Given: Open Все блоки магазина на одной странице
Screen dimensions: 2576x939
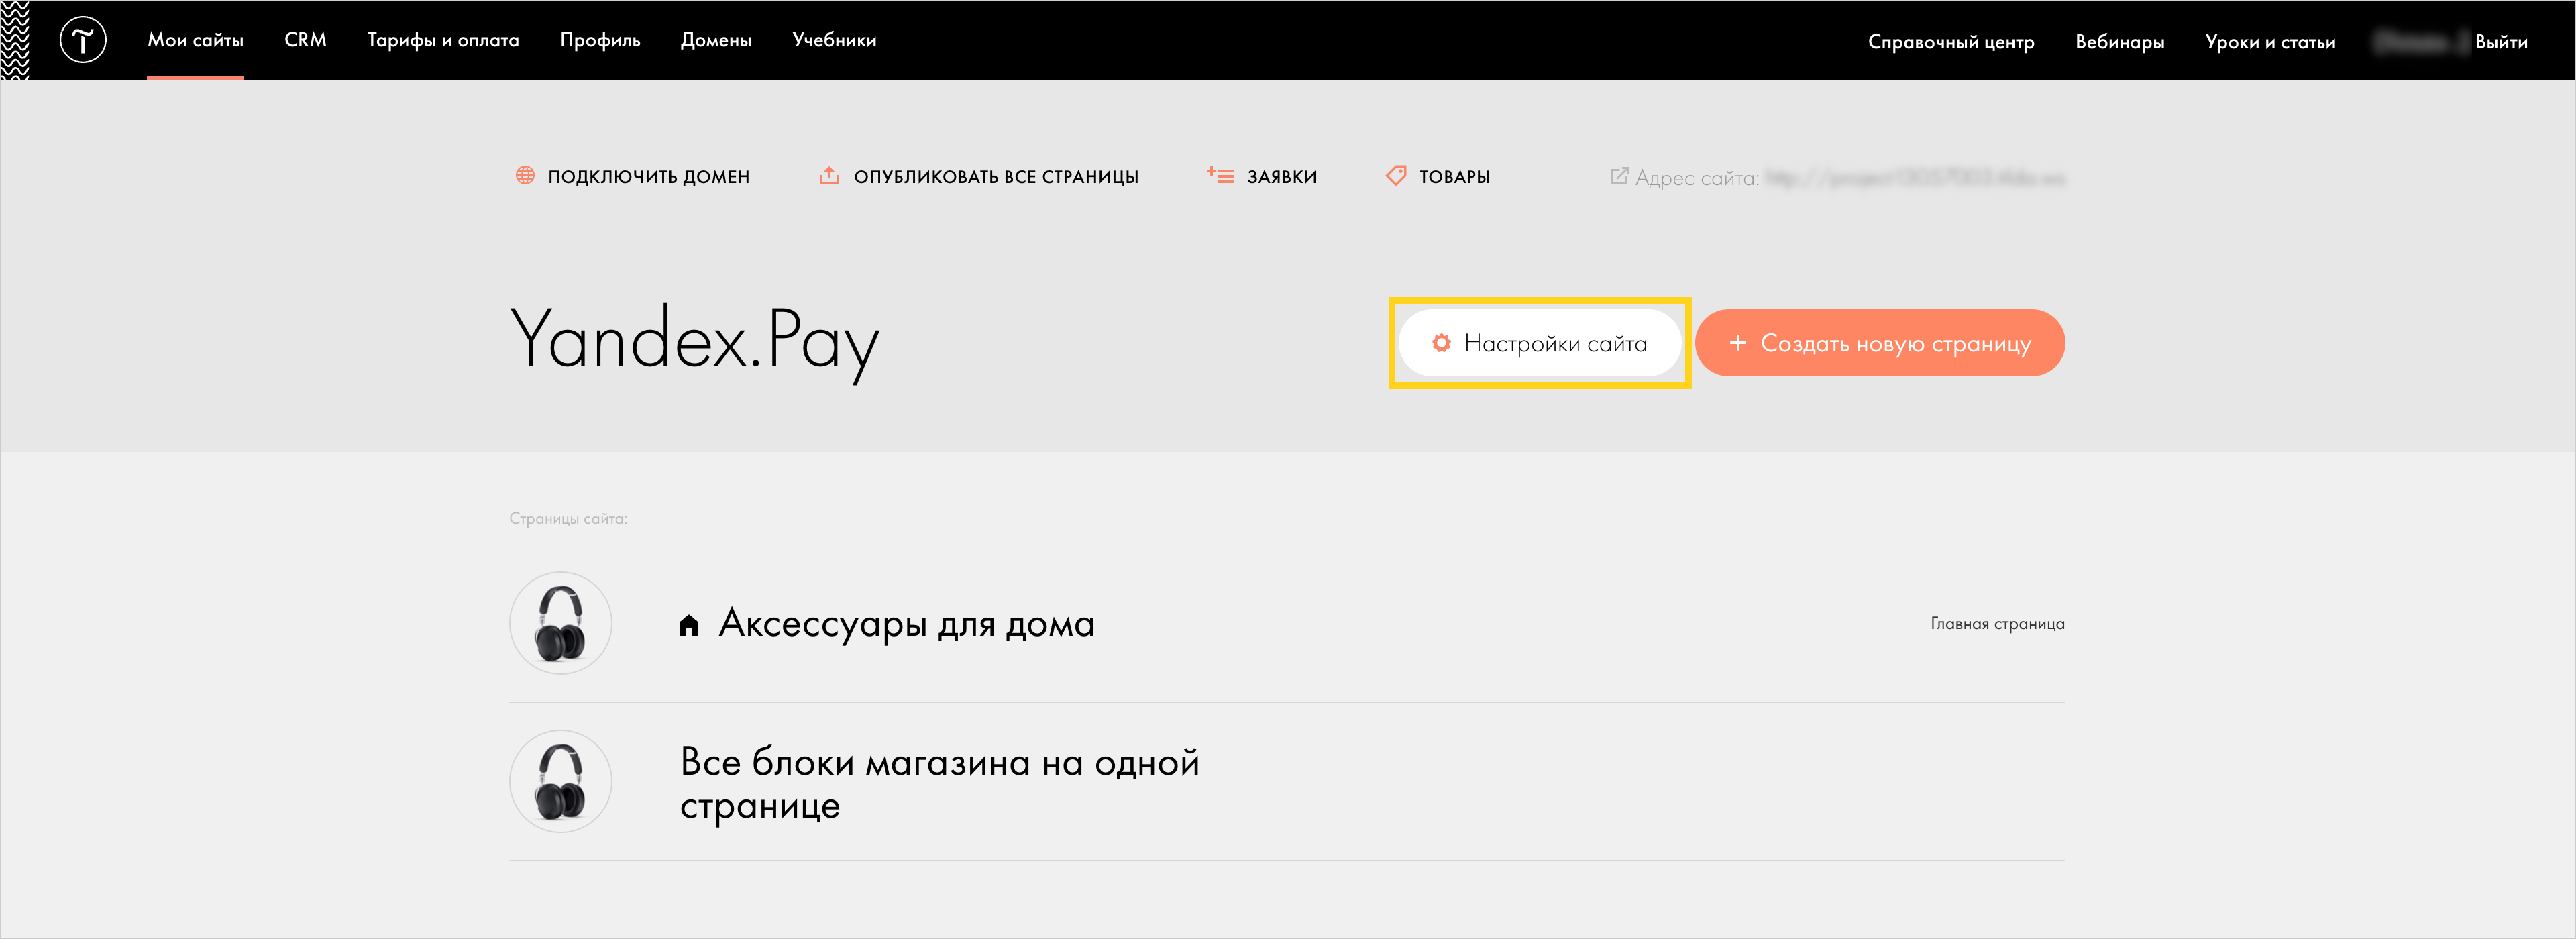Looking at the screenshot, I should [x=940, y=783].
